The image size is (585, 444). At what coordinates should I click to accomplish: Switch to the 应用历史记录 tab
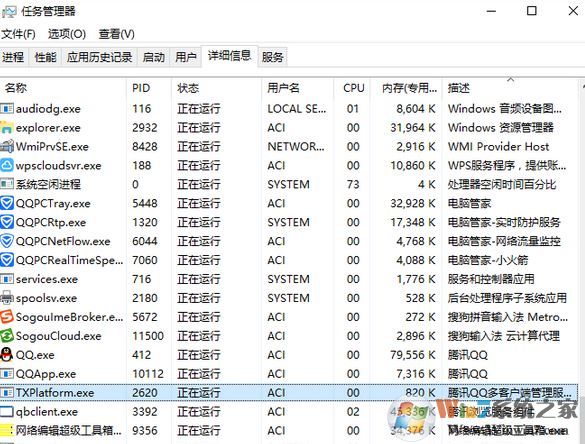coord(99,57)
